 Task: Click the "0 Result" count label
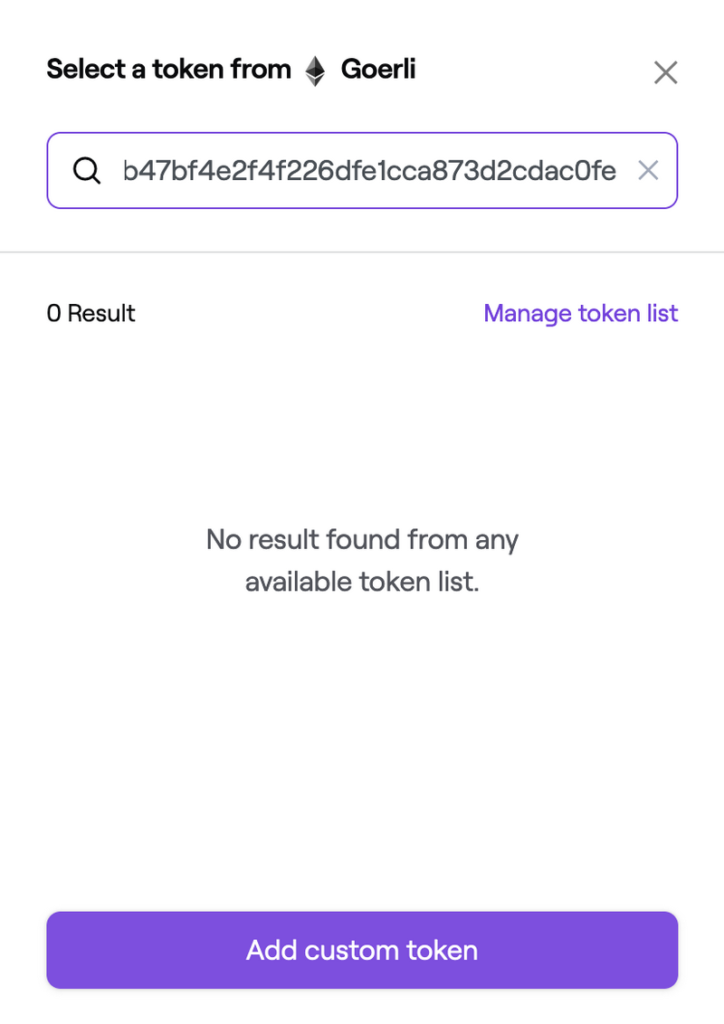point(91,313)
